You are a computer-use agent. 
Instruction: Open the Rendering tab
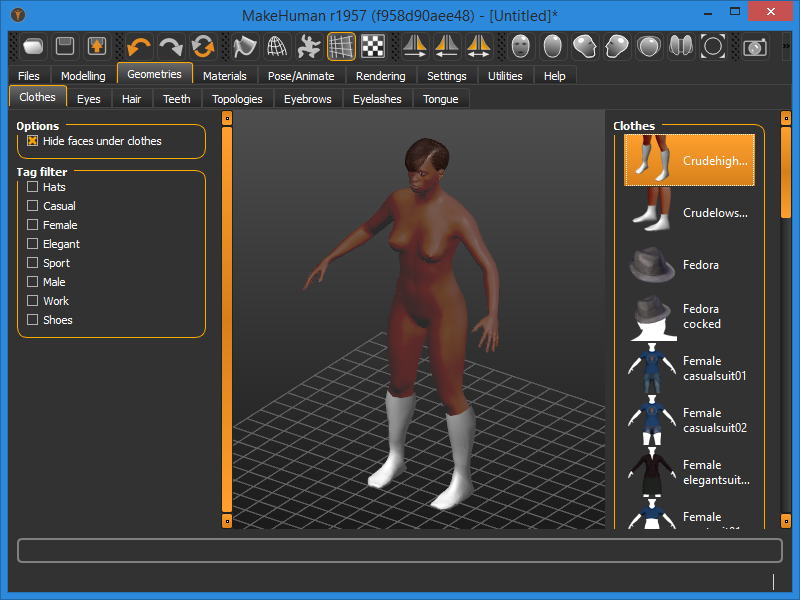tap(381, 76)
